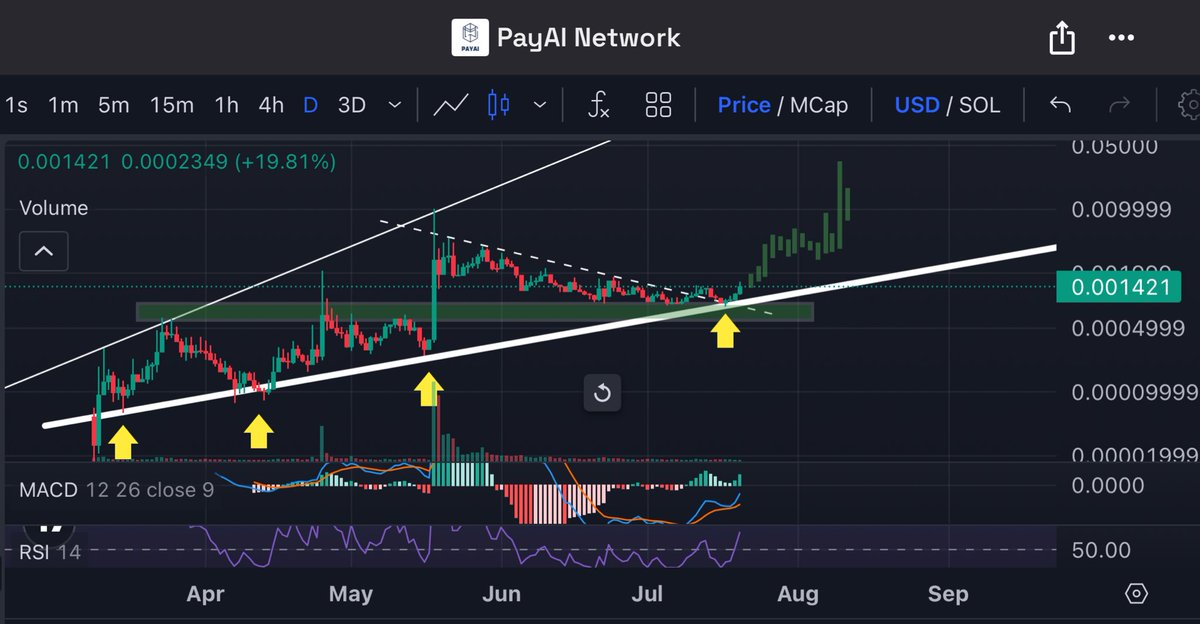The image size is (1200, 624).
Task: Open the chart layout grid icon
Action: click(x=658, y=105)
